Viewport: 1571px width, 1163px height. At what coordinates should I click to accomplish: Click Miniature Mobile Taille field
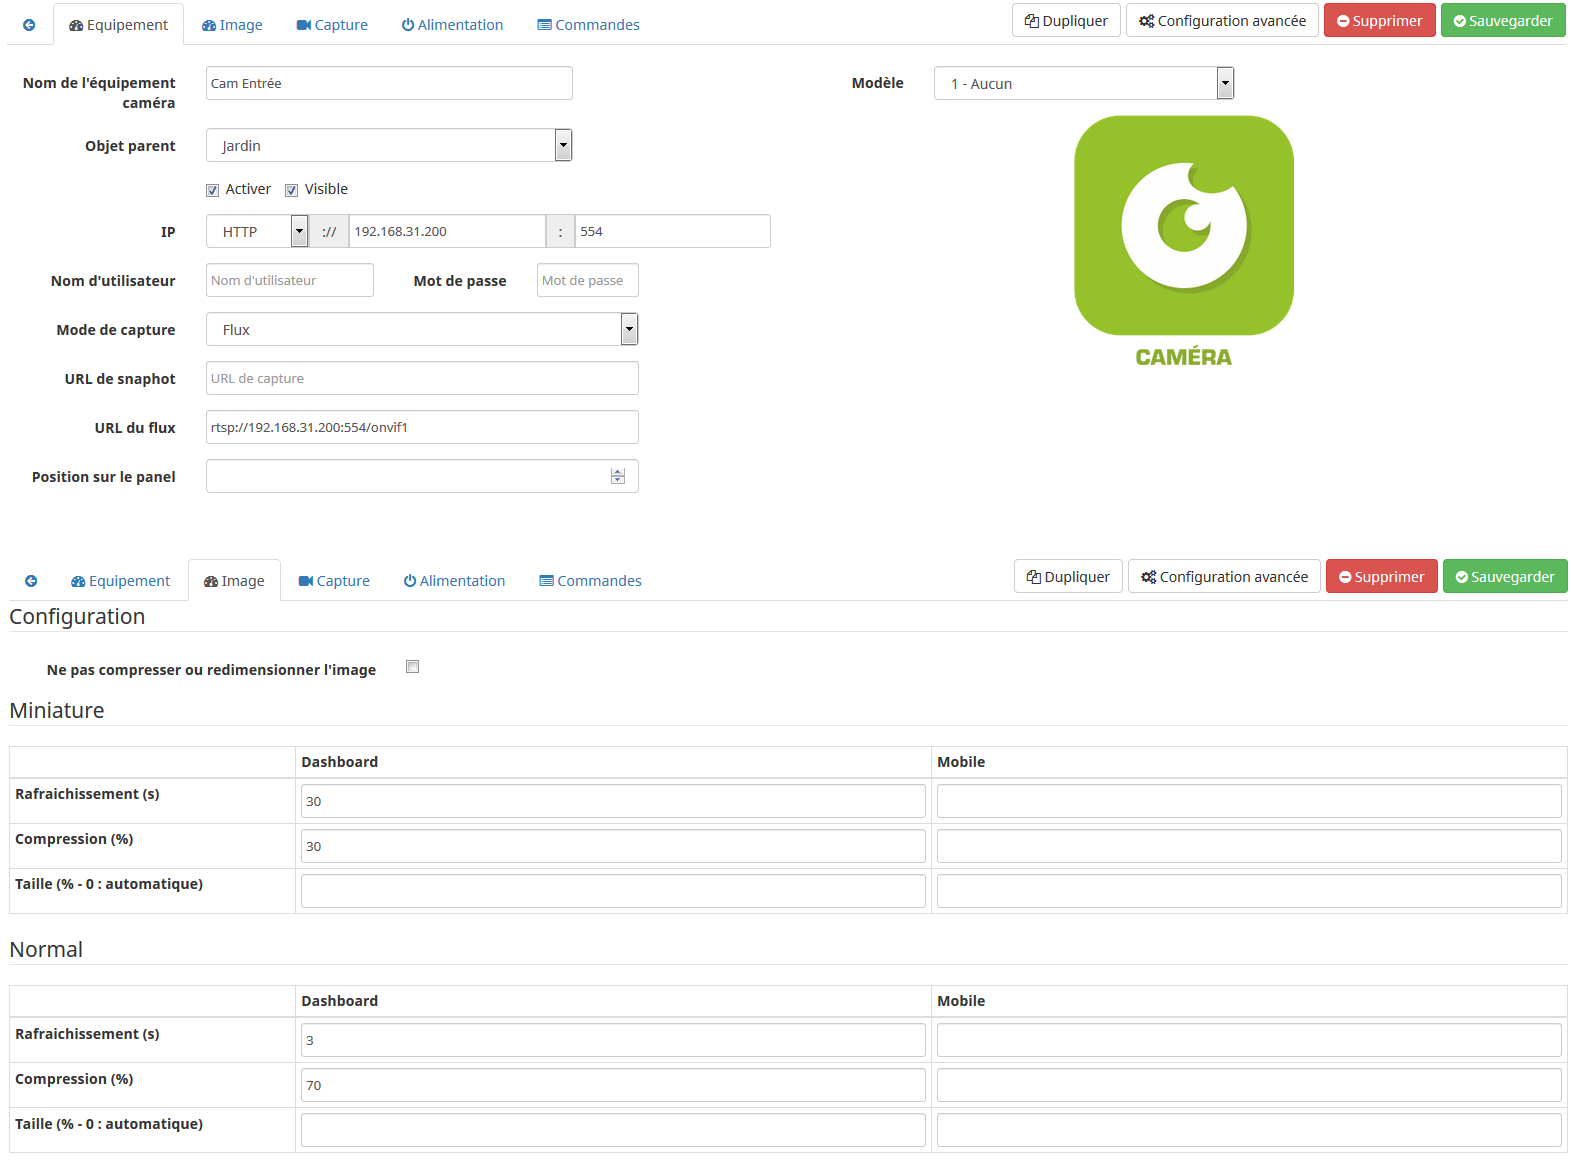point(1249,891)
